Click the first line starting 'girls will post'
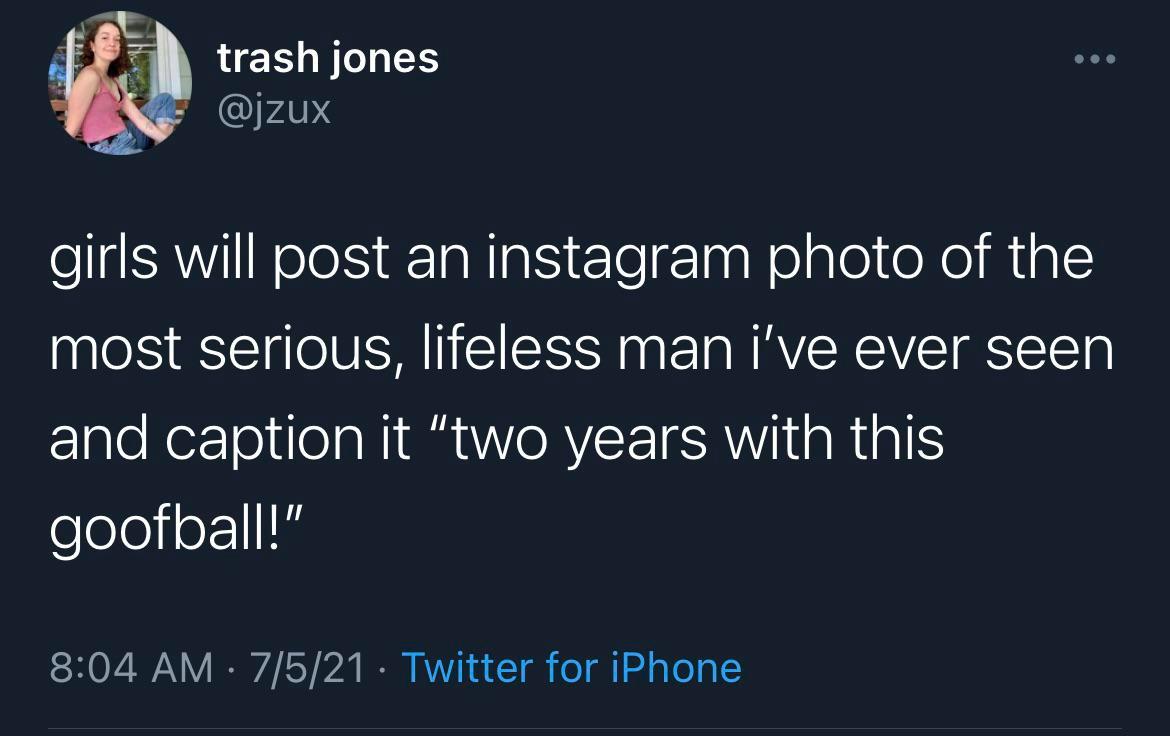Screen dimensions: 1170x736 click(x=570, y=260)
